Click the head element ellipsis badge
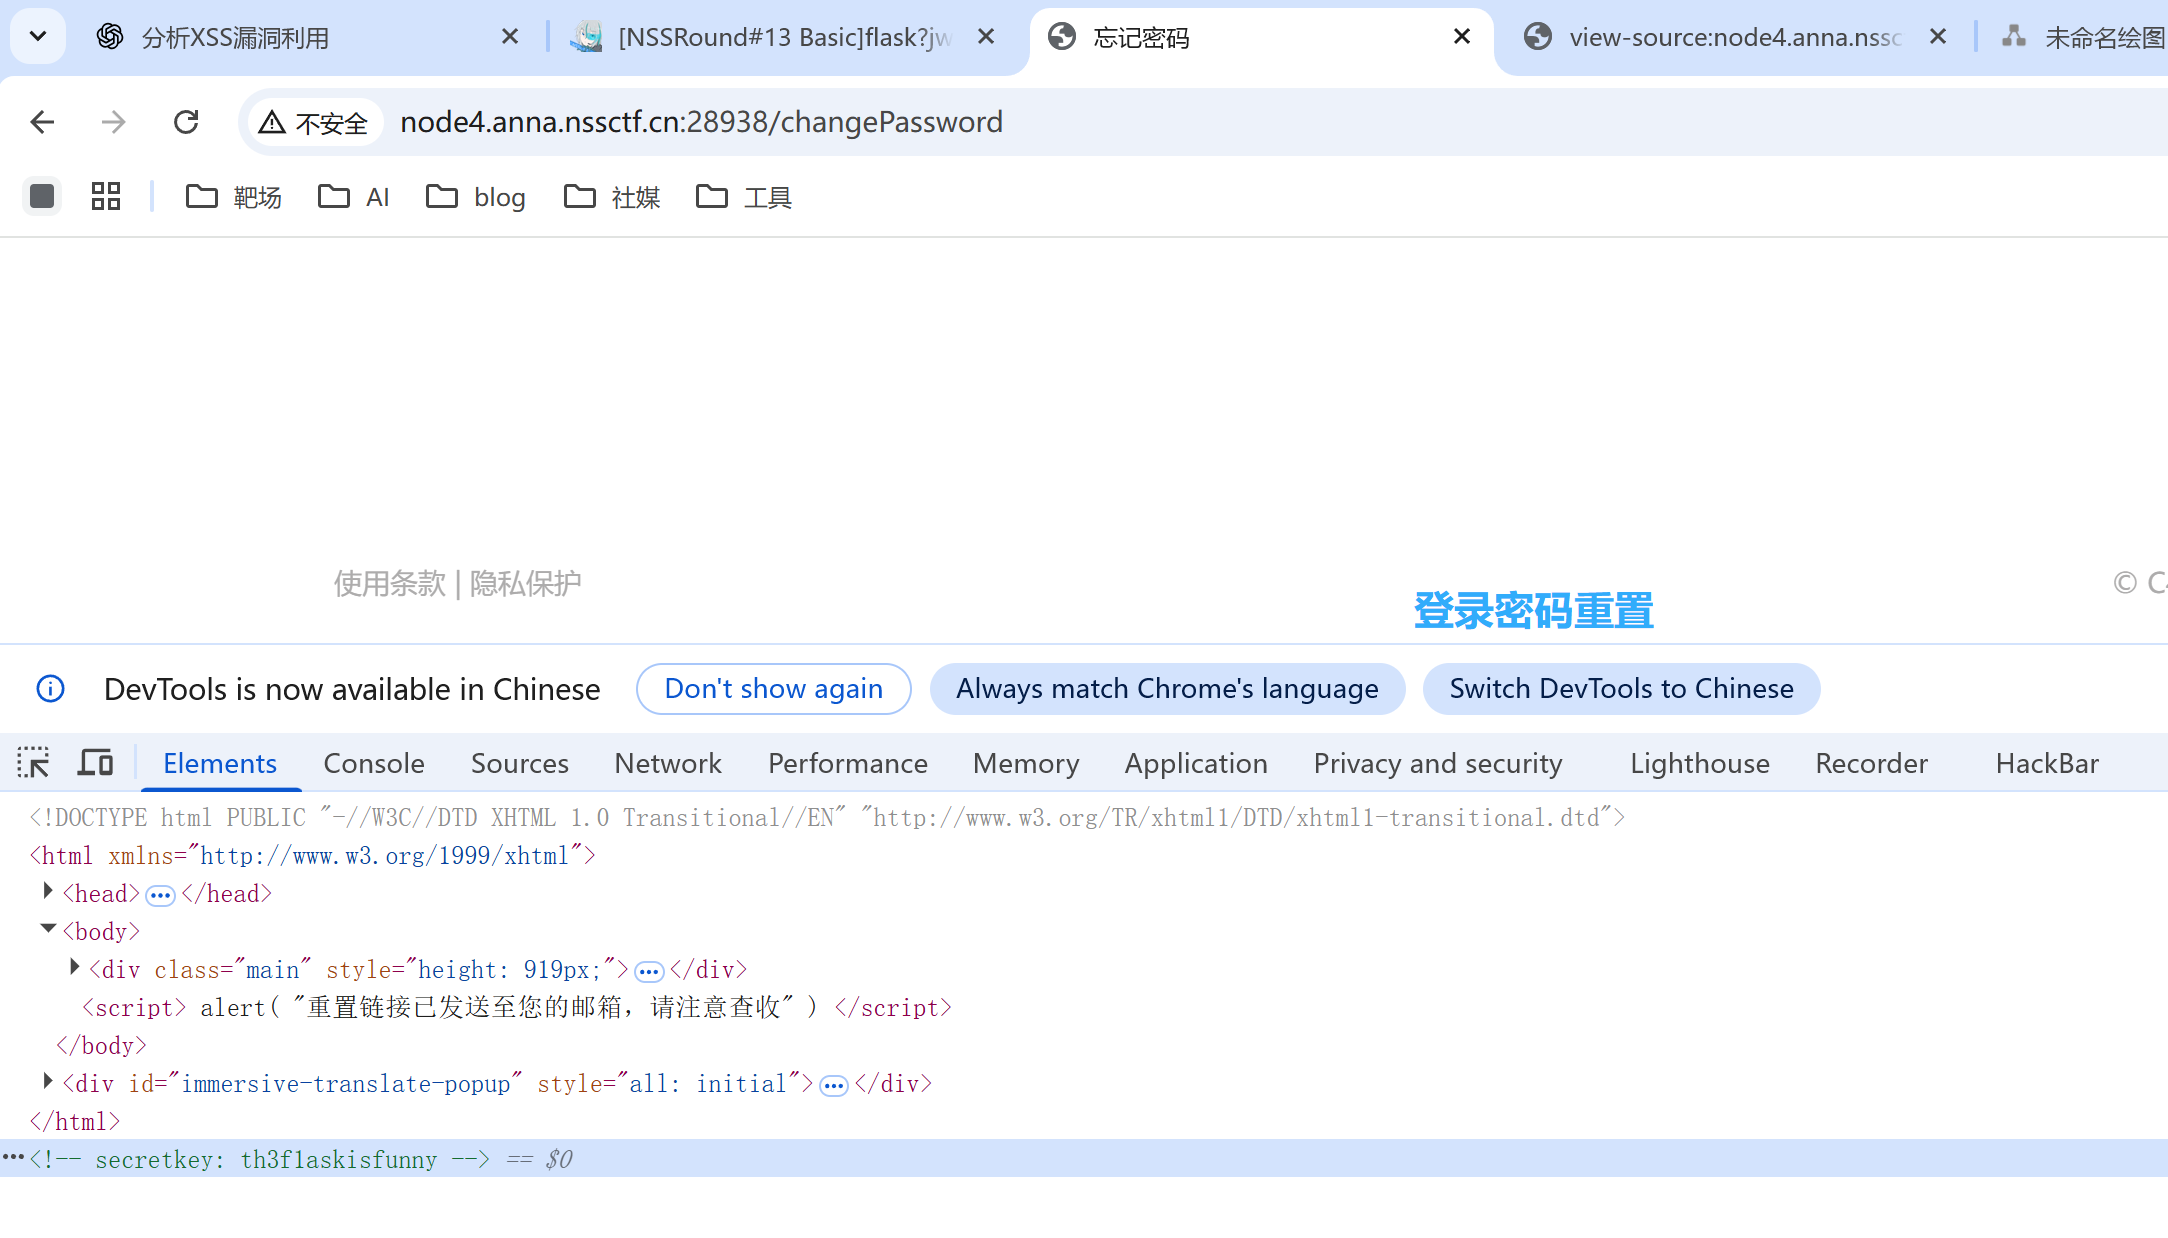This screenshot has height=1238, width=2168. click(160, 895)
